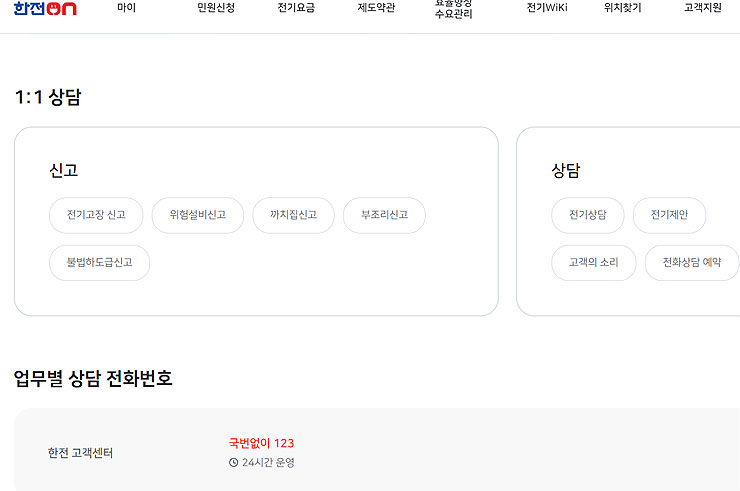Click the 상담 section heading

(566, 170)
